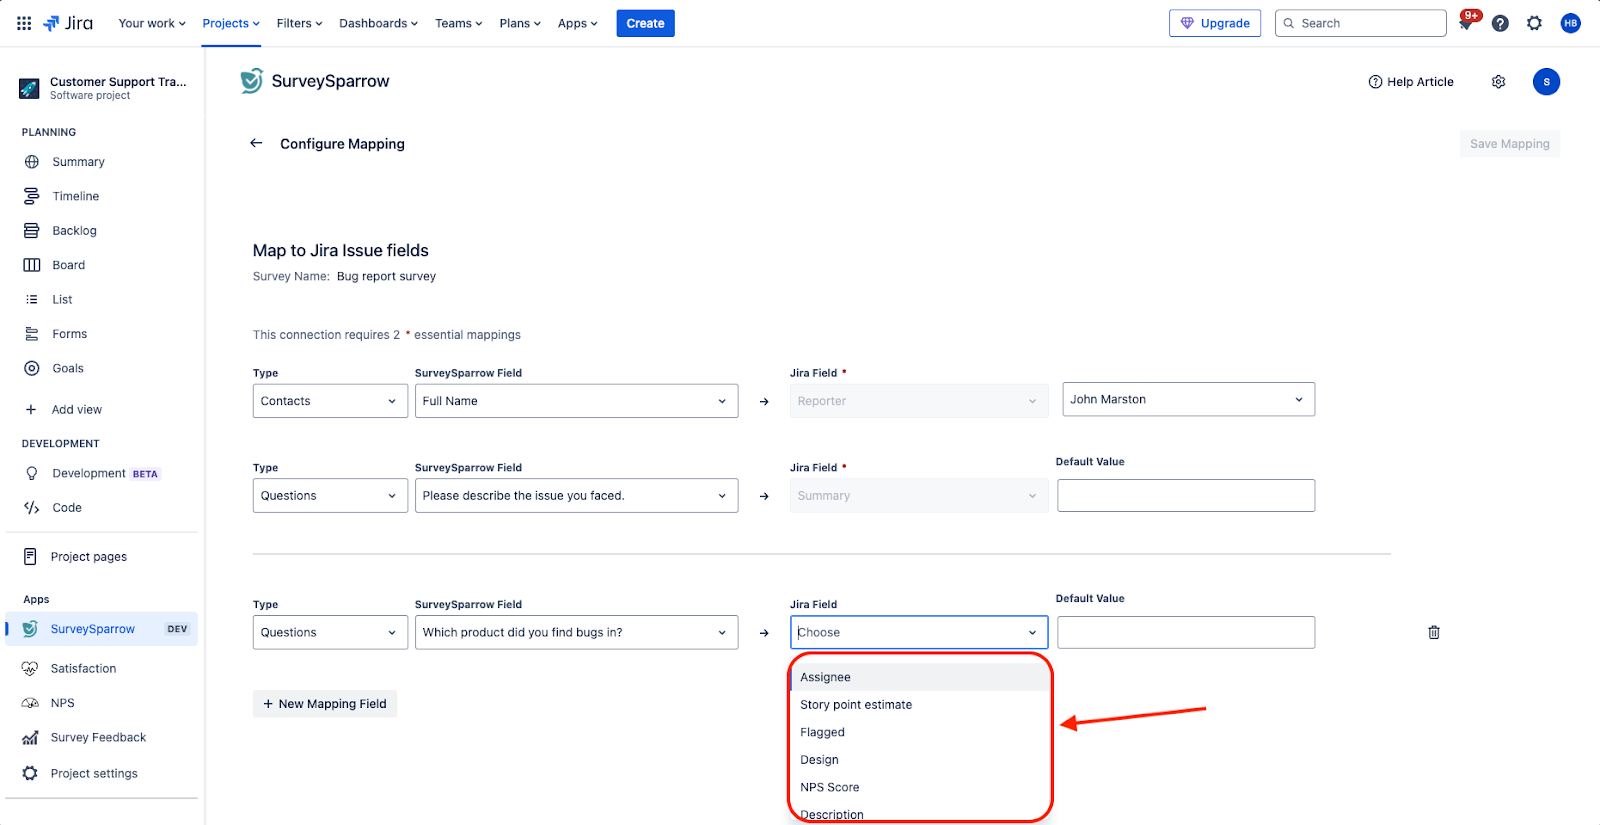Viewport: 1600px width, 825px height.
Task: Click the help question mark icon in top bar
Action: tap(1500, 23)
